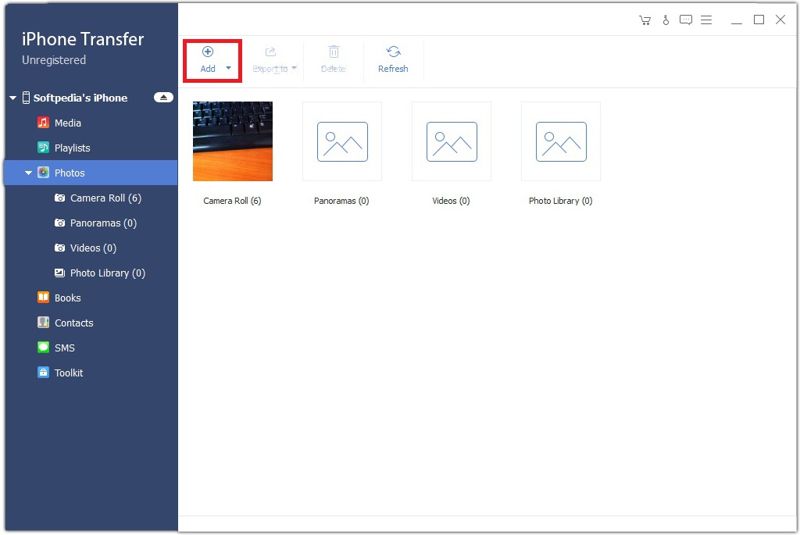The height and width of the screenshot is (535, 800).
Task: Click the Add photos toolbar icon
Action: (x=207, y=52)
